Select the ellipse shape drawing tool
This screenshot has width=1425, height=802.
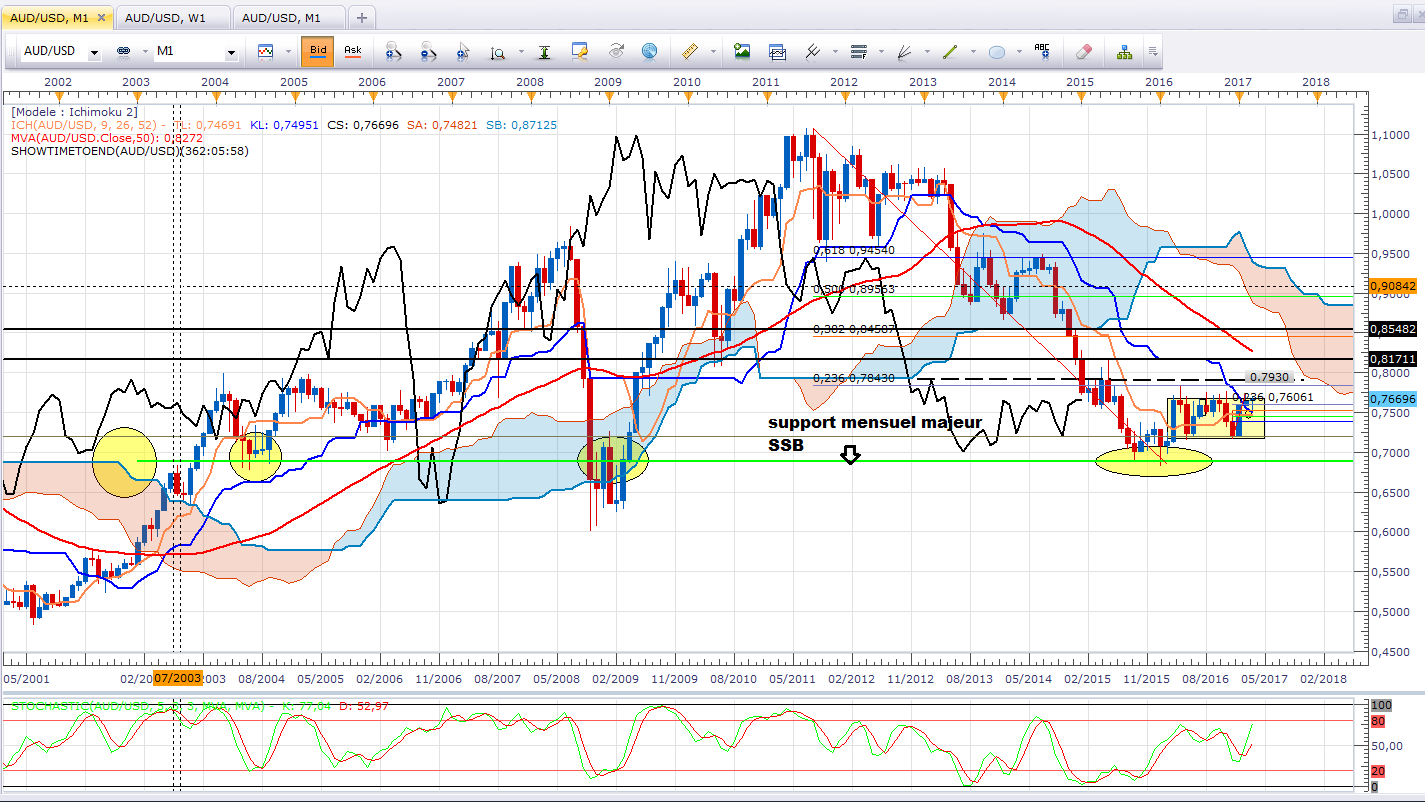(997, 51)
